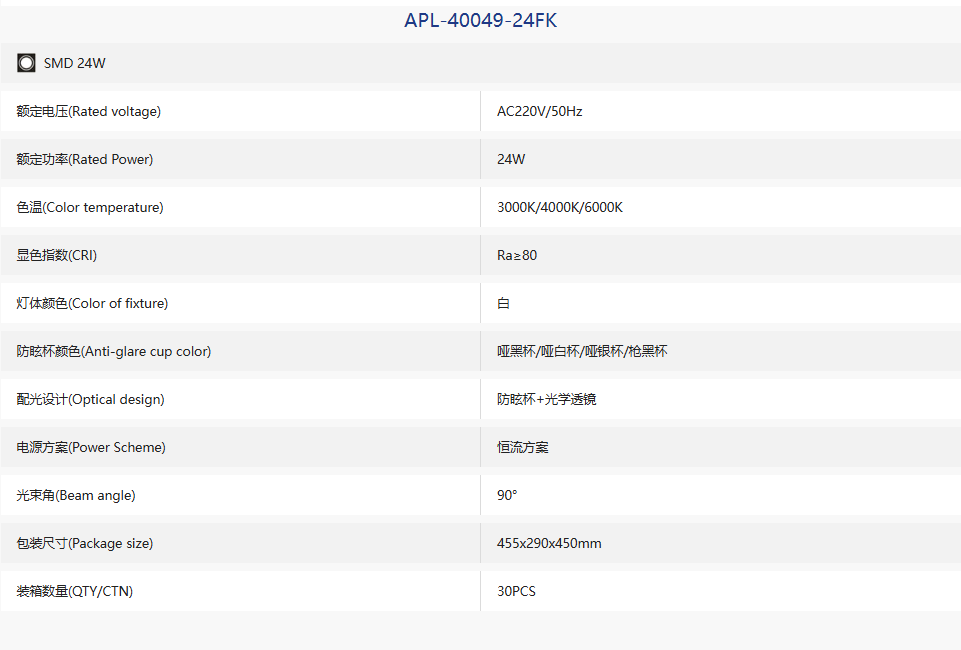The width and height of the screenshot is (961, 650).
Task: Select the 额定功率(Rated Power) label
Action: (85, 159)
